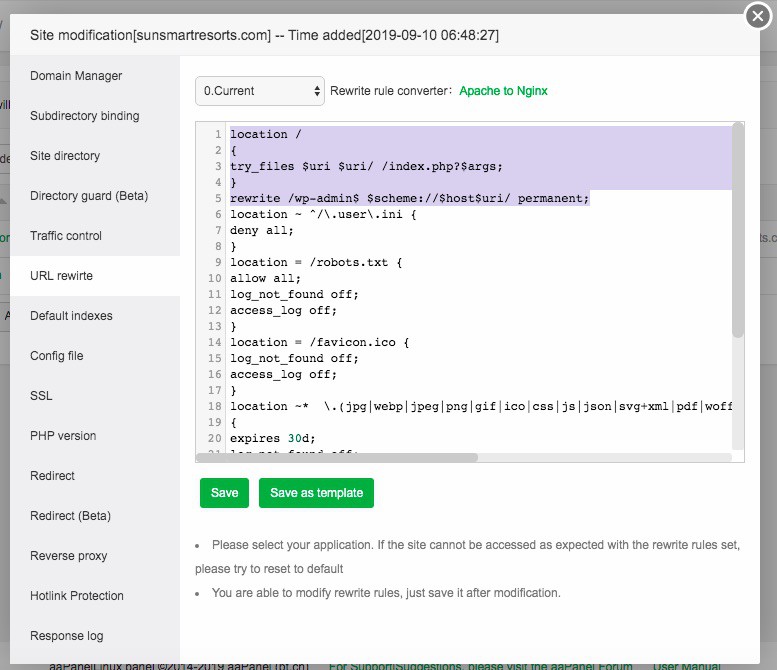The width and height of the screenshot is (777, 670).
Task: Switch to PHP version tab
Action: click(63, 436)
